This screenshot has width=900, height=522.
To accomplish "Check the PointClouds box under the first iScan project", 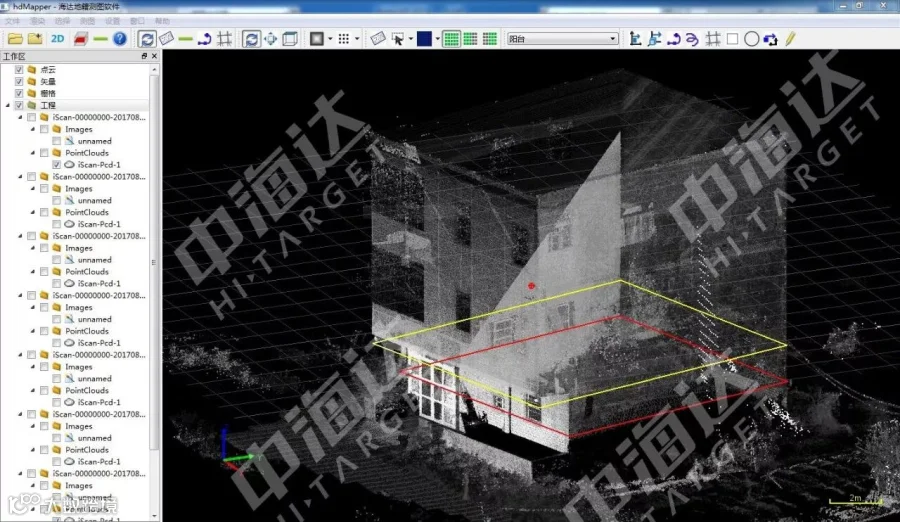I will coord(44,153).
